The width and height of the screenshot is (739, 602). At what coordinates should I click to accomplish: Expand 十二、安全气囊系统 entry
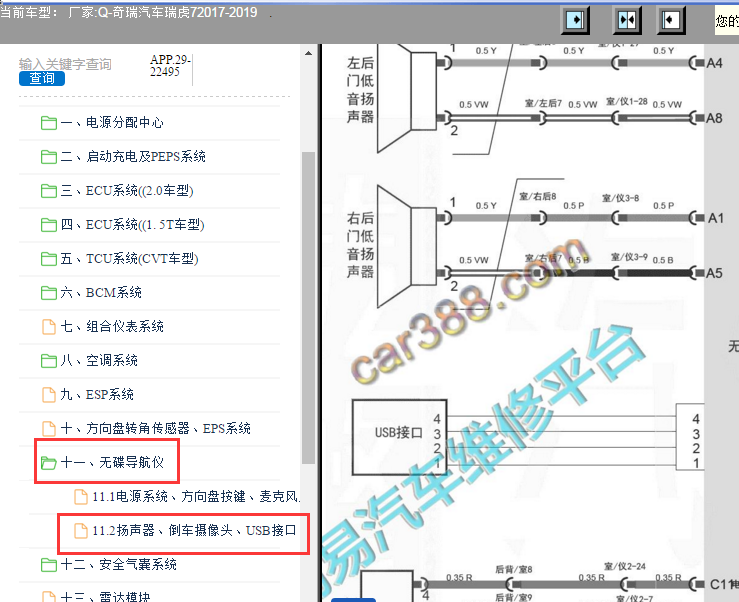pyautogui.click(x=118, y=564)
